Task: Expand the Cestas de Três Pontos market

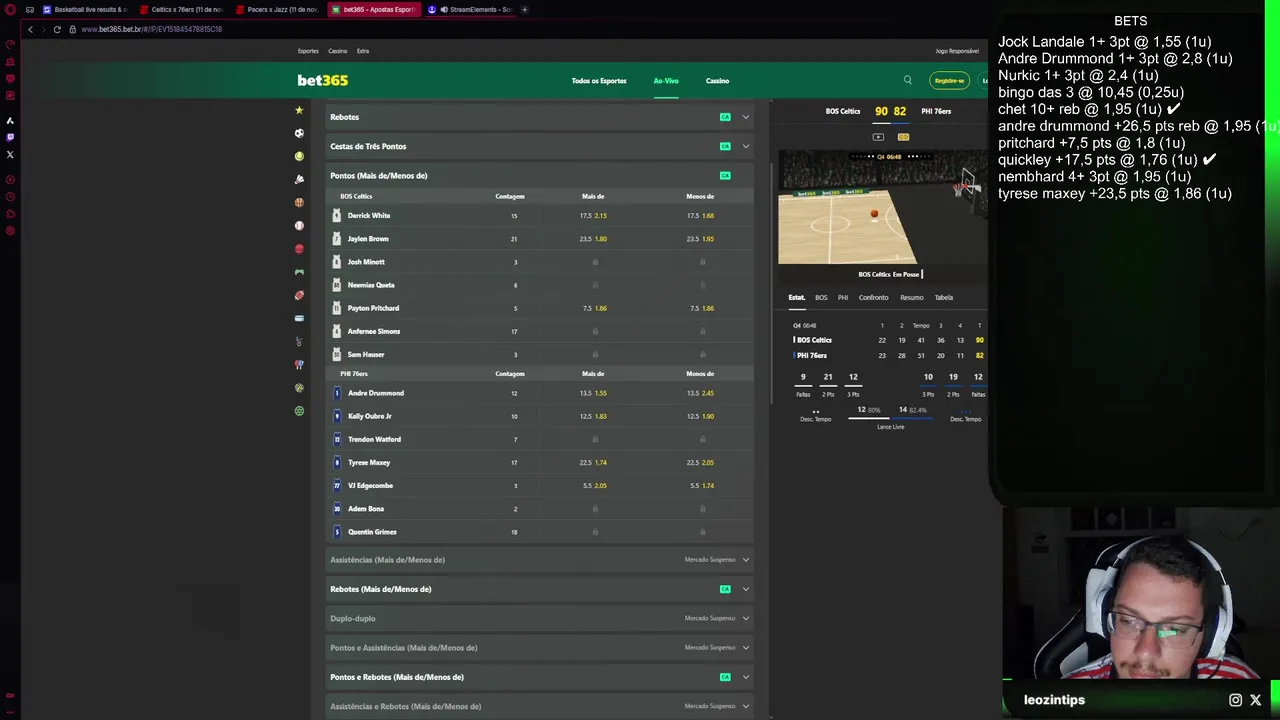Action: [540, 146]
